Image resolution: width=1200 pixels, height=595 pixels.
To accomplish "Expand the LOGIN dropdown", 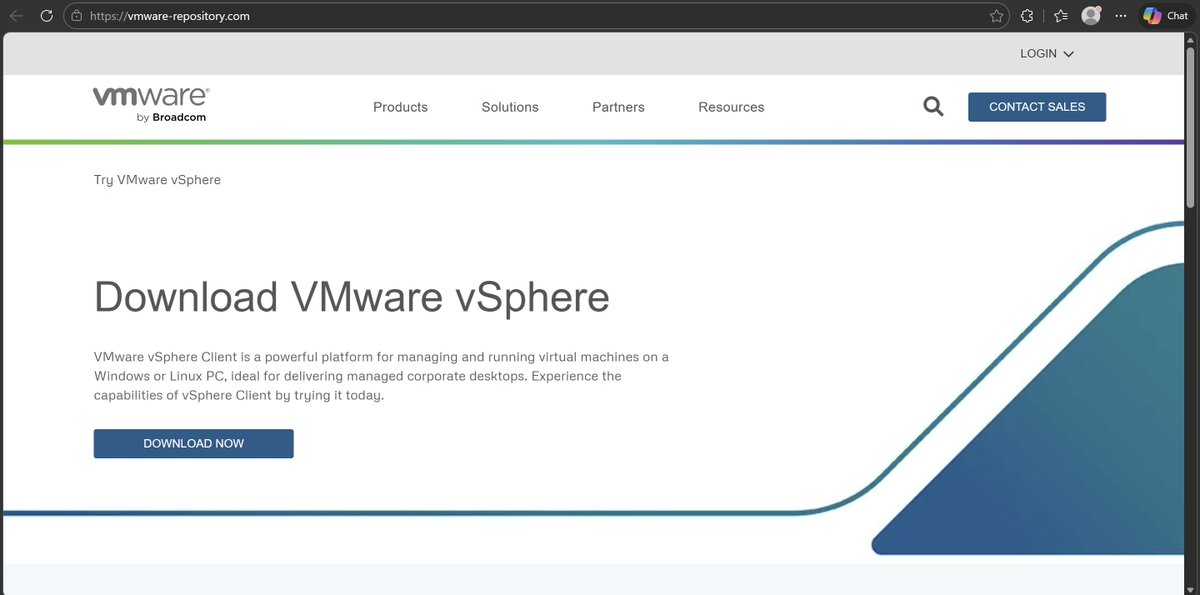I will [1047, 54].
